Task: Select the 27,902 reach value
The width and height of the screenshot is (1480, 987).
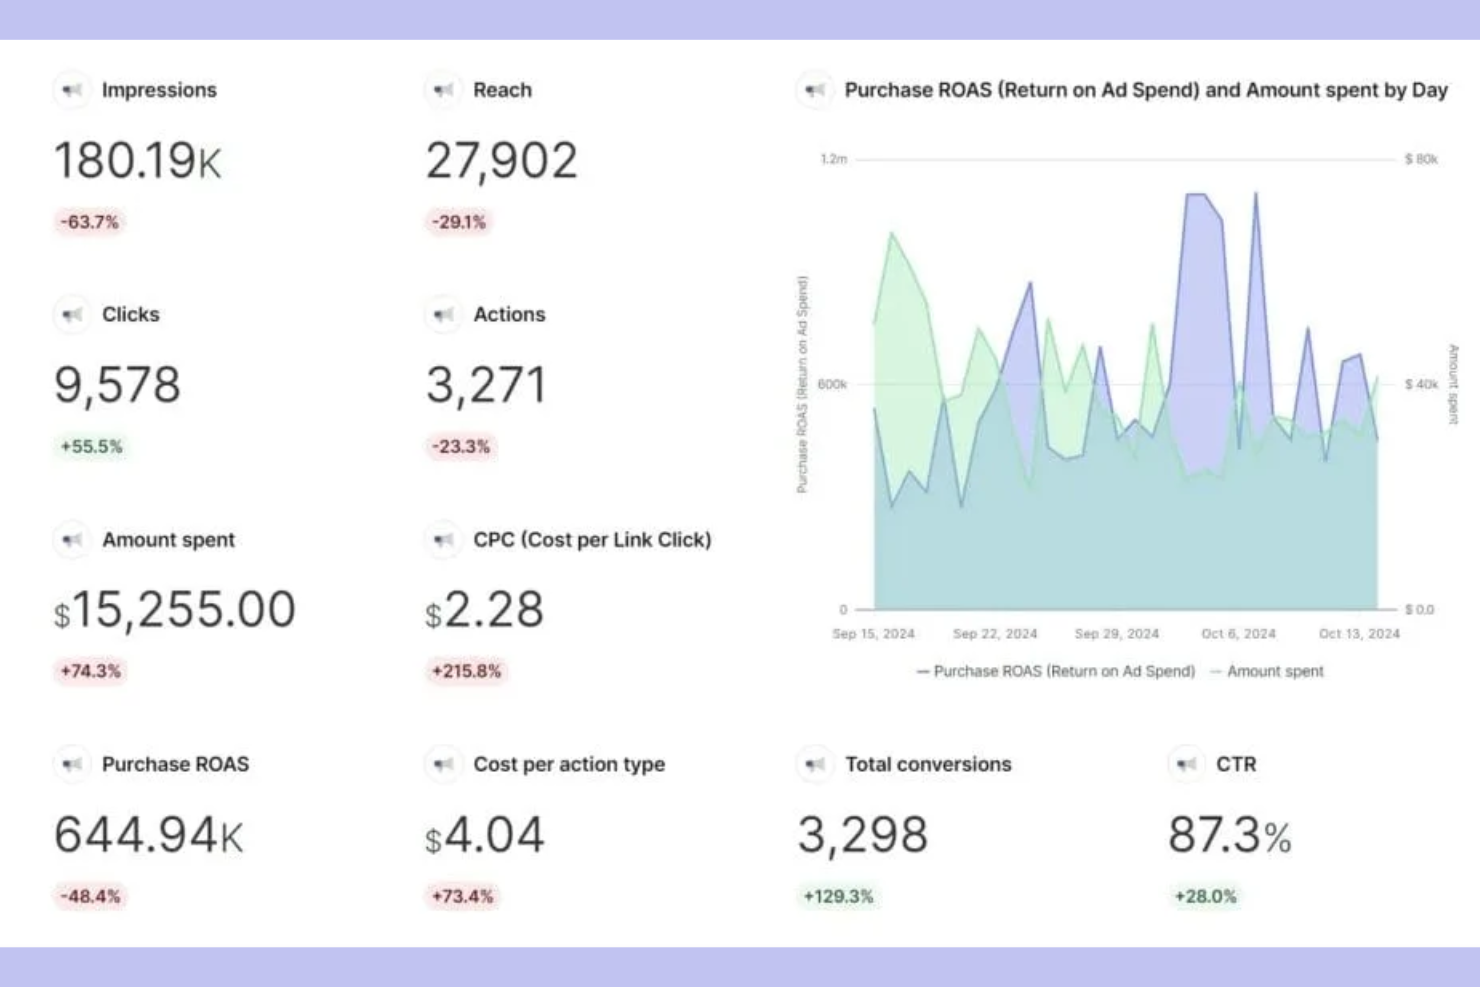Action: point(502,160)
